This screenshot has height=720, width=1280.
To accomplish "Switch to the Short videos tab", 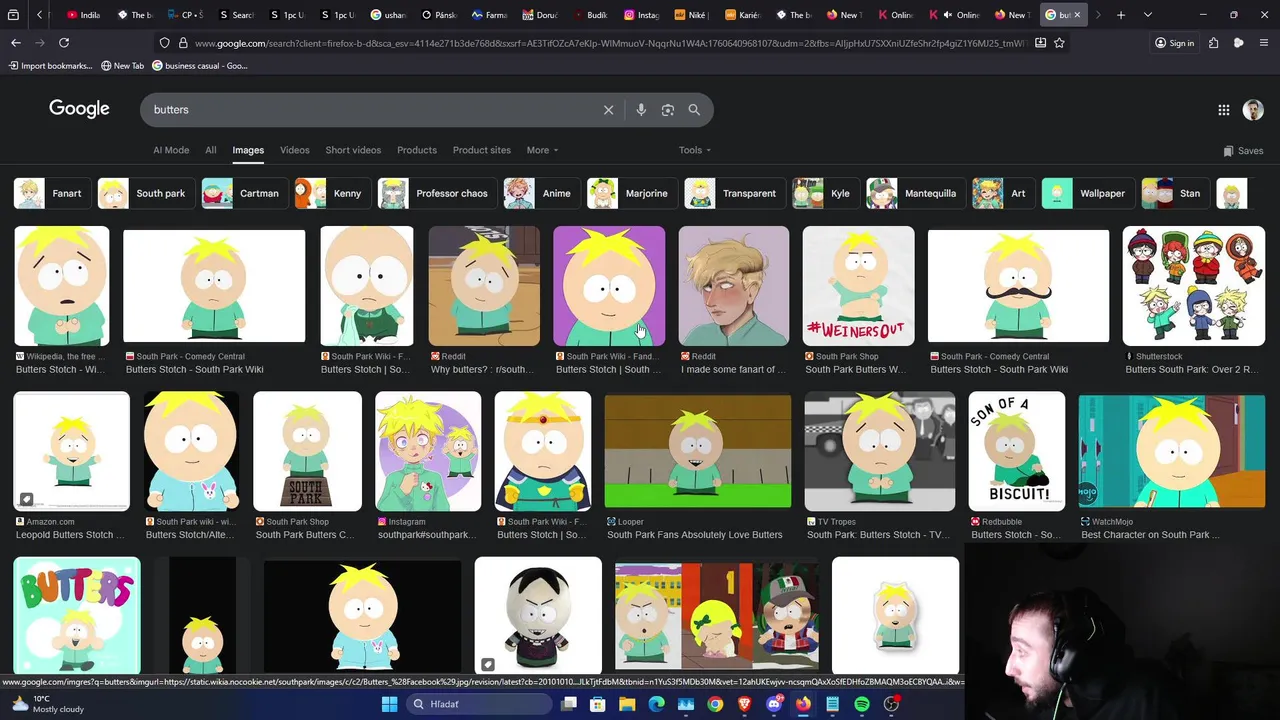I will point(353,150).
